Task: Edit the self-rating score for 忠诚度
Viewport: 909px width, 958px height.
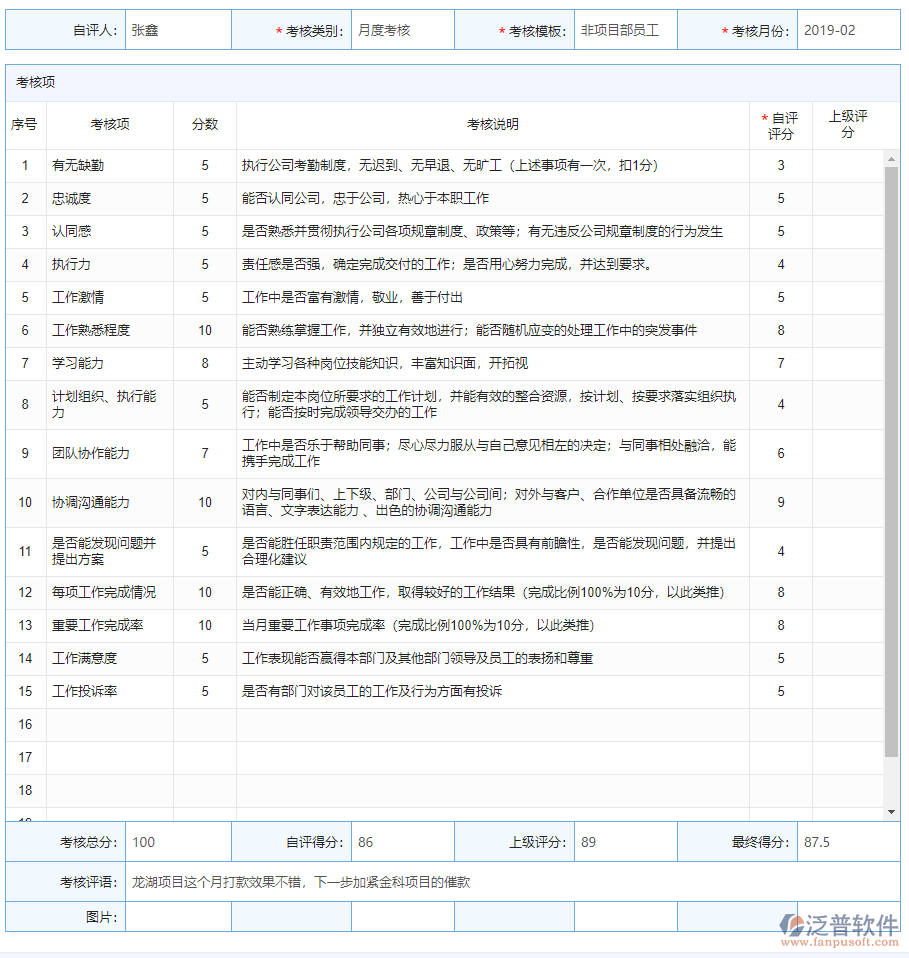Action: tap(780, 198)
